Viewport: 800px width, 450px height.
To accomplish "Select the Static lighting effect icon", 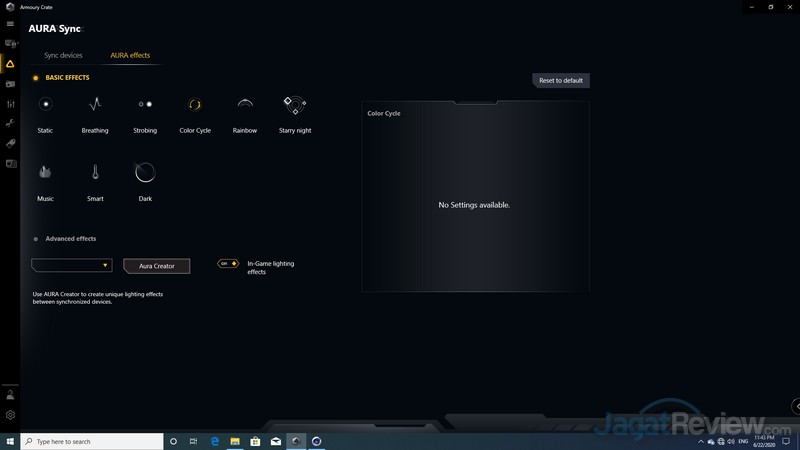I will tap(45, 104).
